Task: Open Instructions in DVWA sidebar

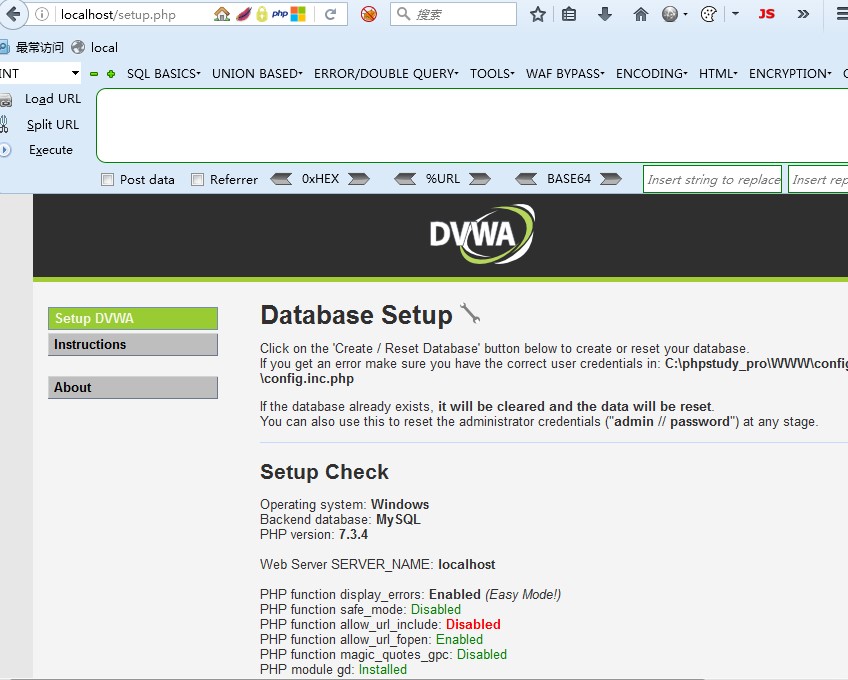Action: [133, 345]
